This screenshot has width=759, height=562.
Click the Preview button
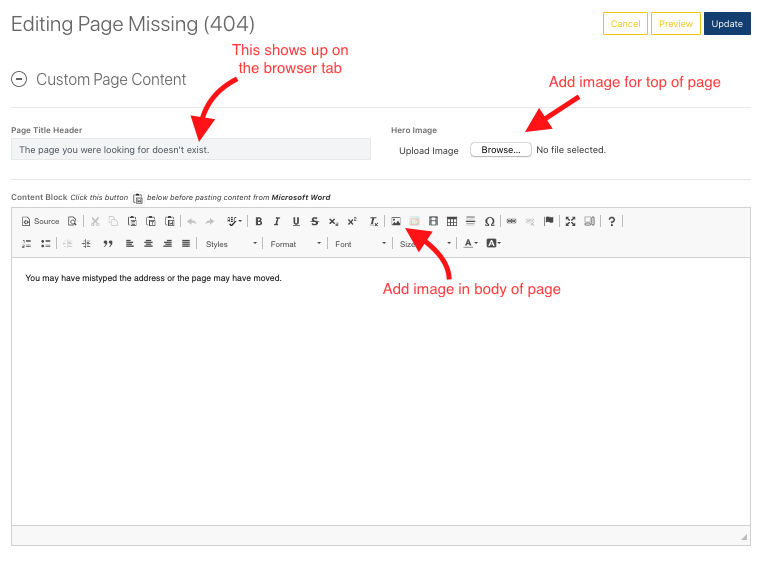pyautogui.click(x=676, y=24)
